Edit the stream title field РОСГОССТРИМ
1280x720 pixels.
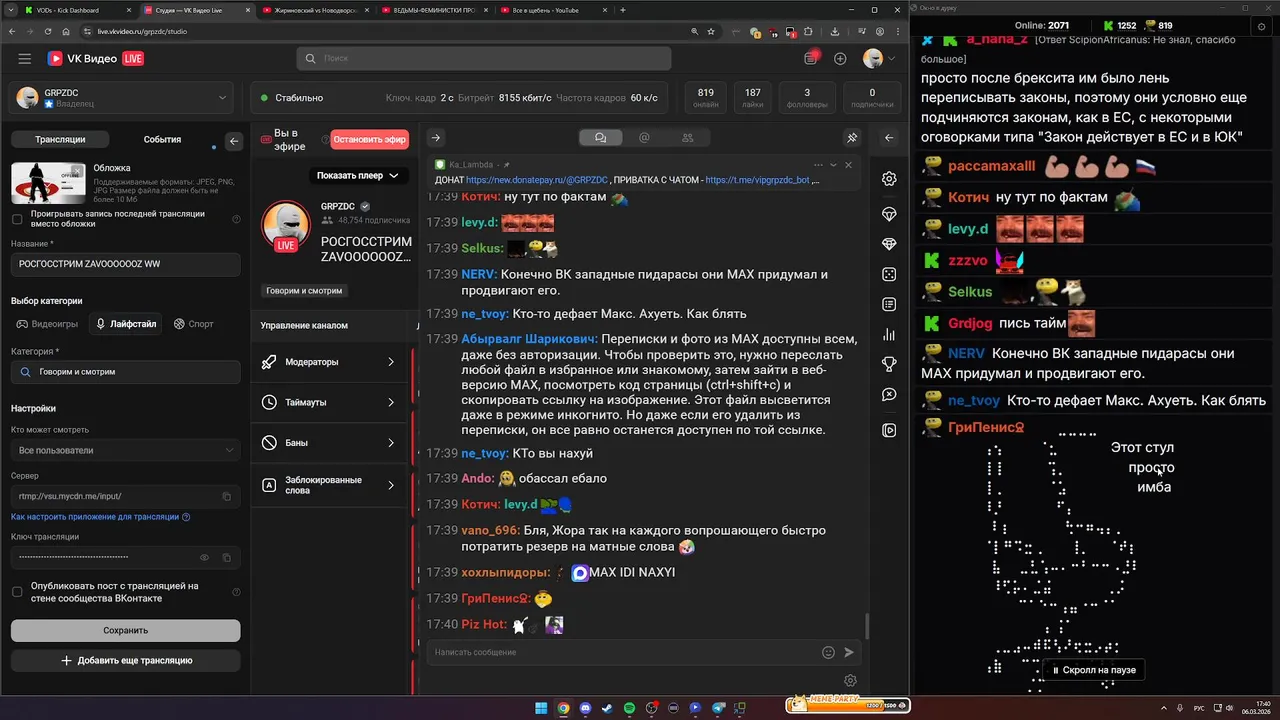point(125,264)
